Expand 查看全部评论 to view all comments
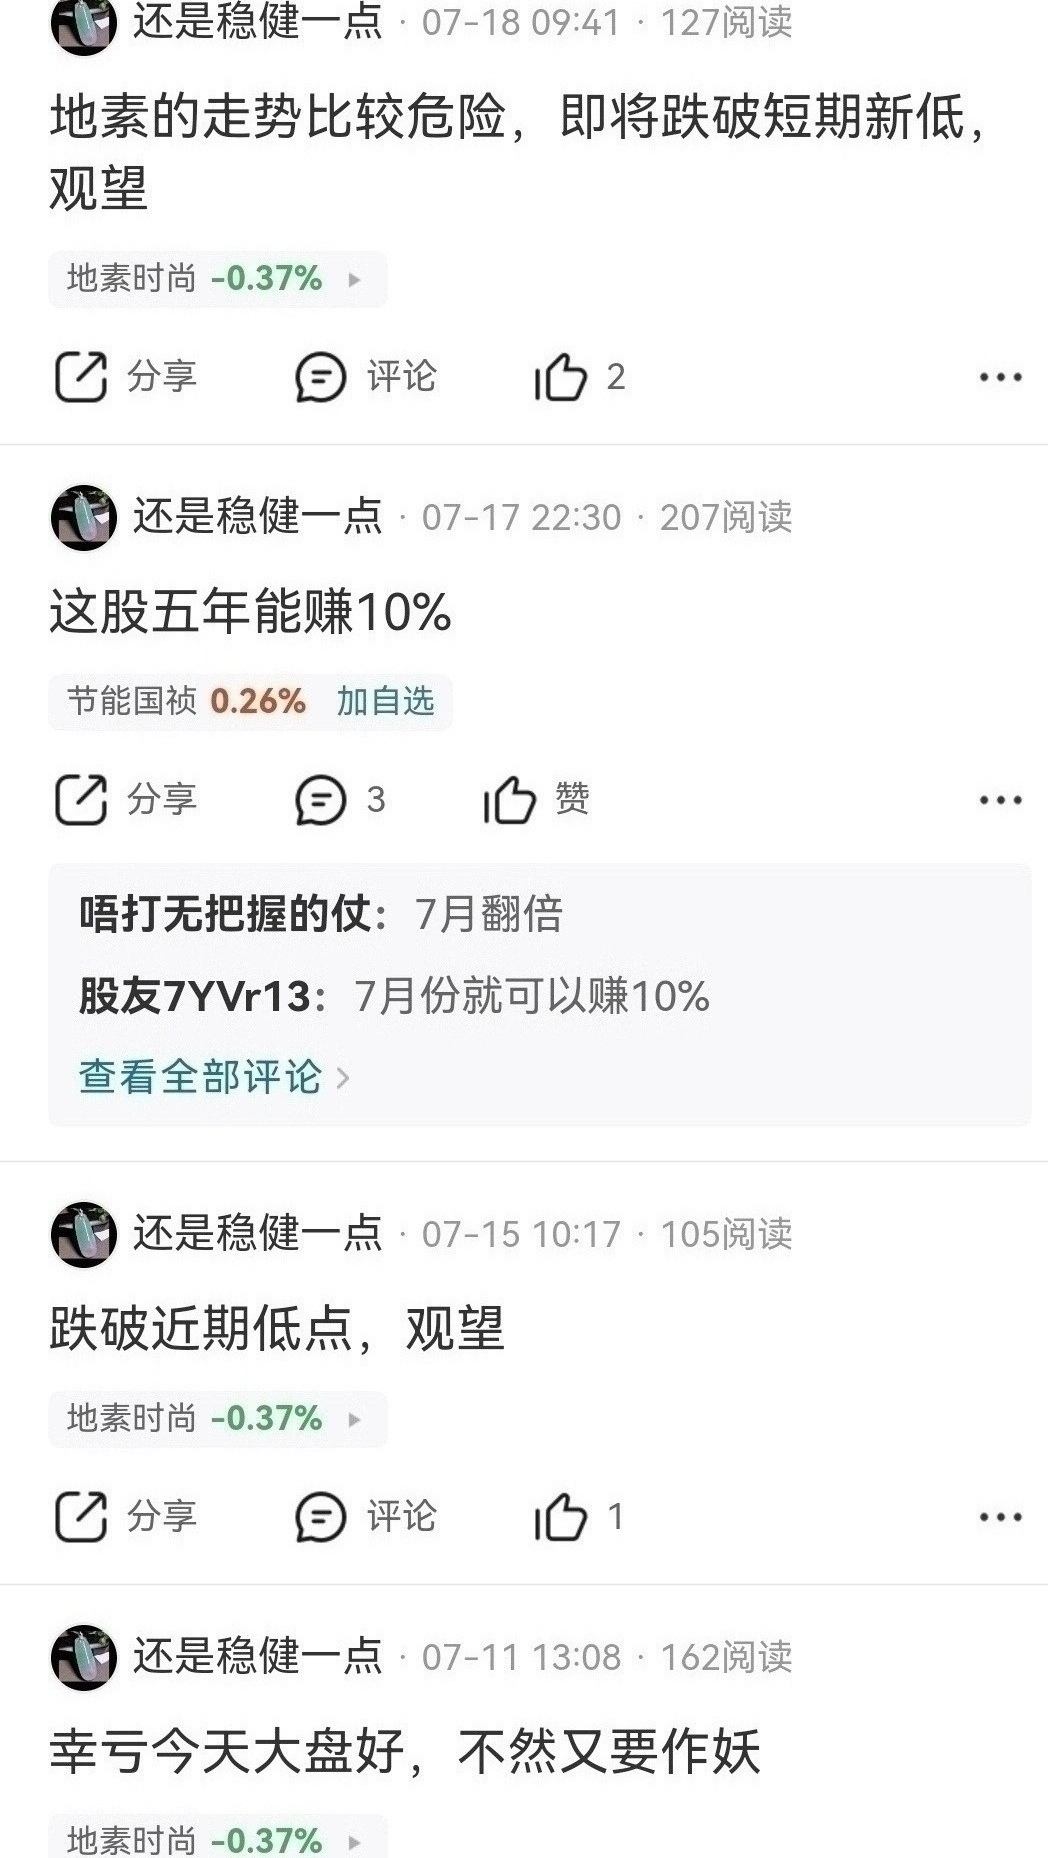Screen dimensions: 1048x1858 click(x=214, y=1077)
